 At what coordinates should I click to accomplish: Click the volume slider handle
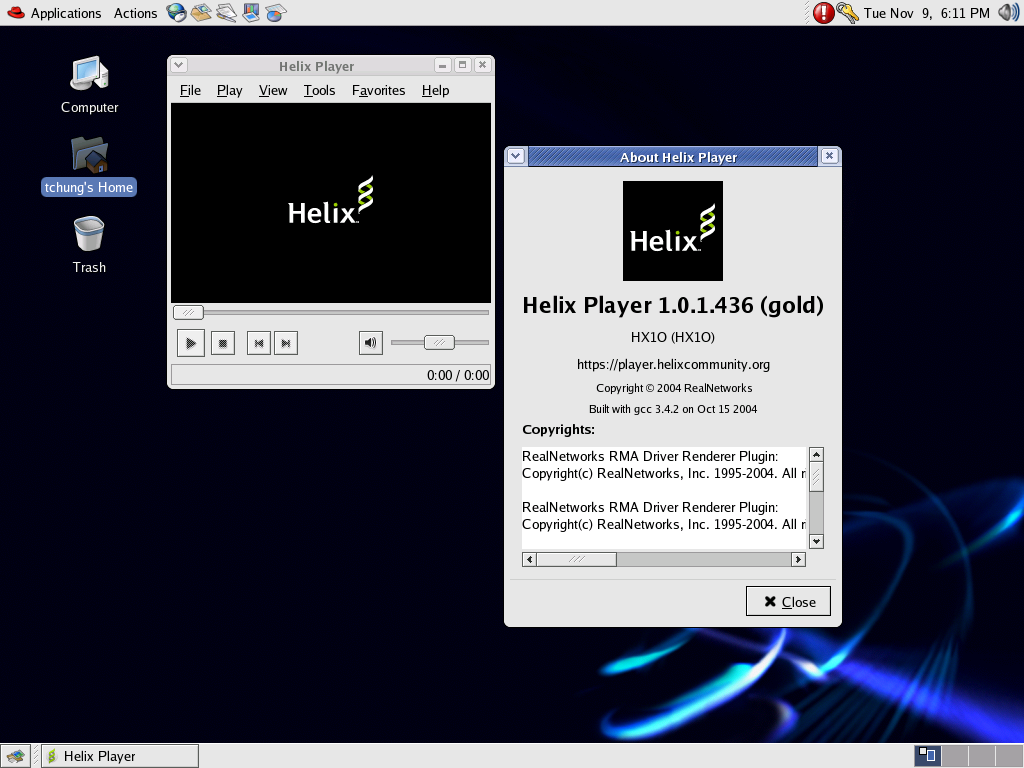(439, 342)
